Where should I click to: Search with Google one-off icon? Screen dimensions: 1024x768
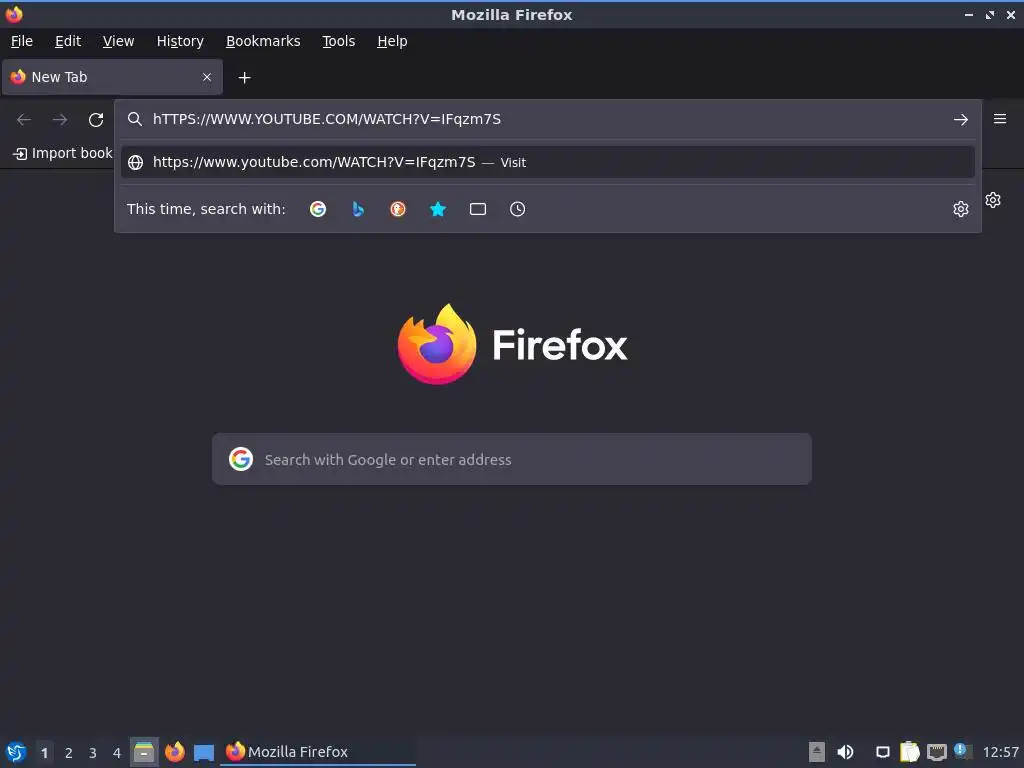(318, 209)
